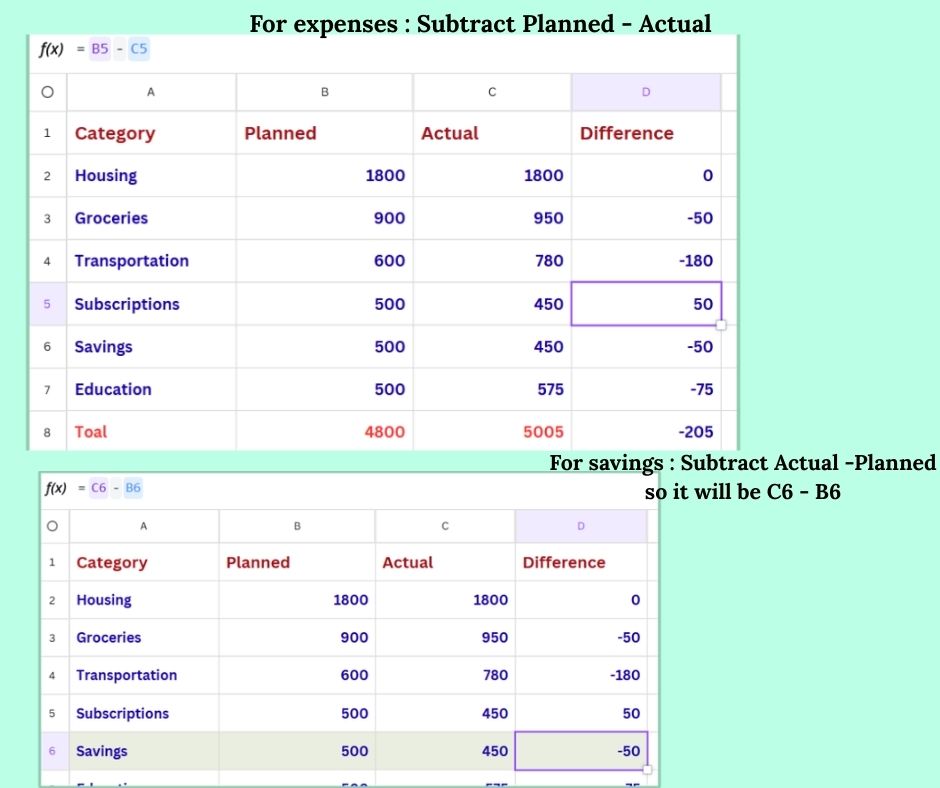This screenshot has width=940, height=788.
Task: Select highlighted row 6 header in the bottom spreadsheet
Action: click(52, 751)
